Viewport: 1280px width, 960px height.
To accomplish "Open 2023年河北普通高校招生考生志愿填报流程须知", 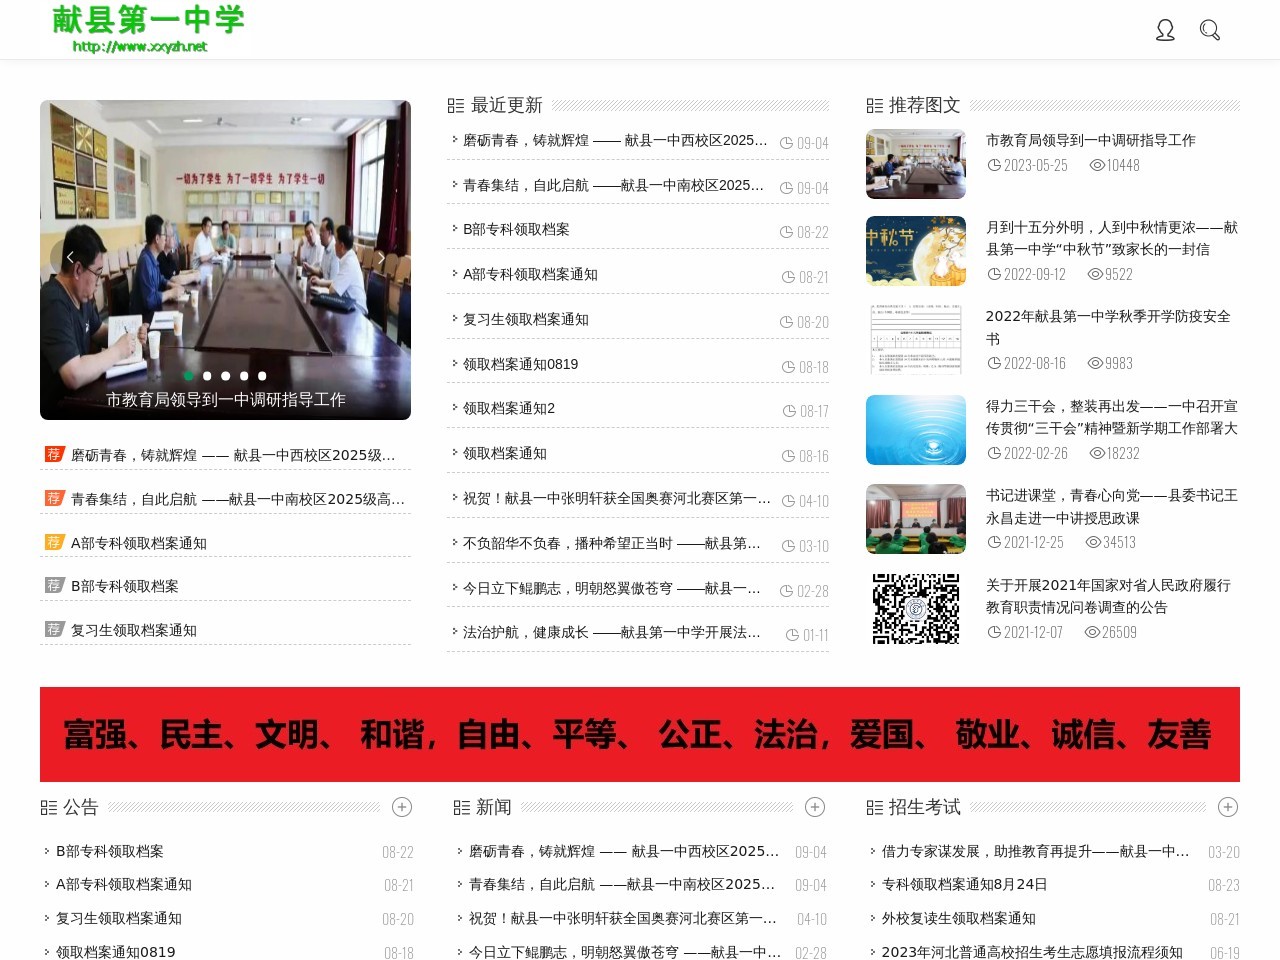I will pyautogui.click(x=1032, y=952).
